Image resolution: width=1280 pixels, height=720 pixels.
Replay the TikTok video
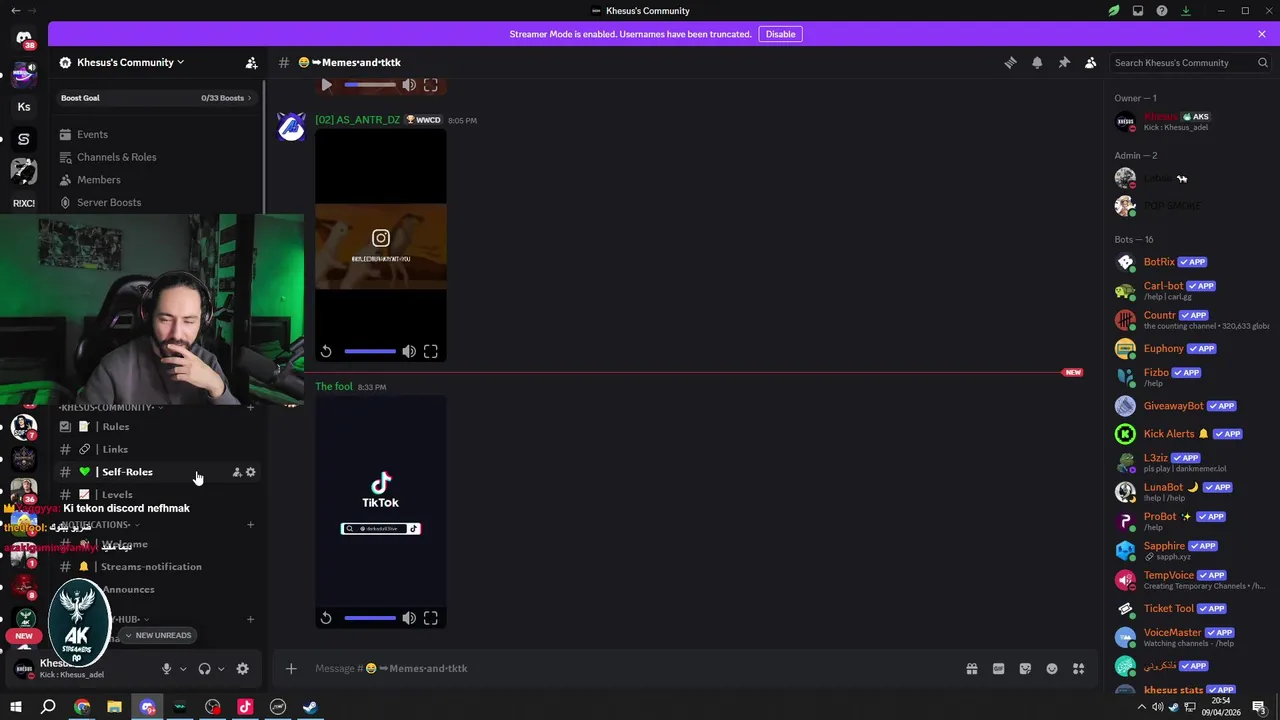[326, 618]
